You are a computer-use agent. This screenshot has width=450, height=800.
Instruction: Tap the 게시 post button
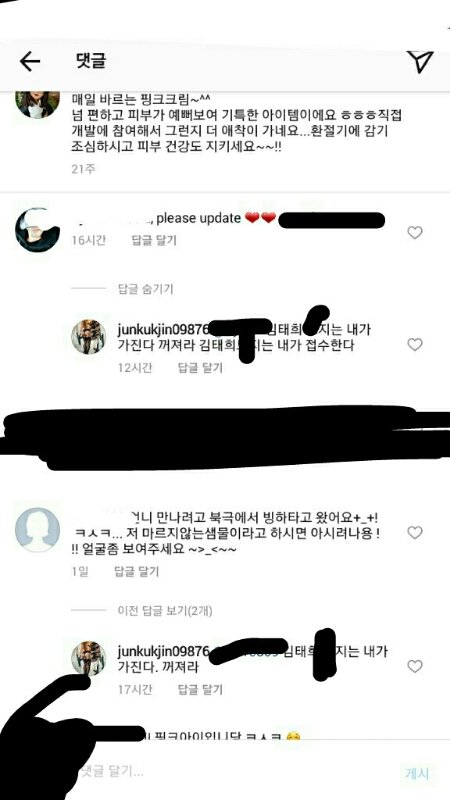point(417,773)
